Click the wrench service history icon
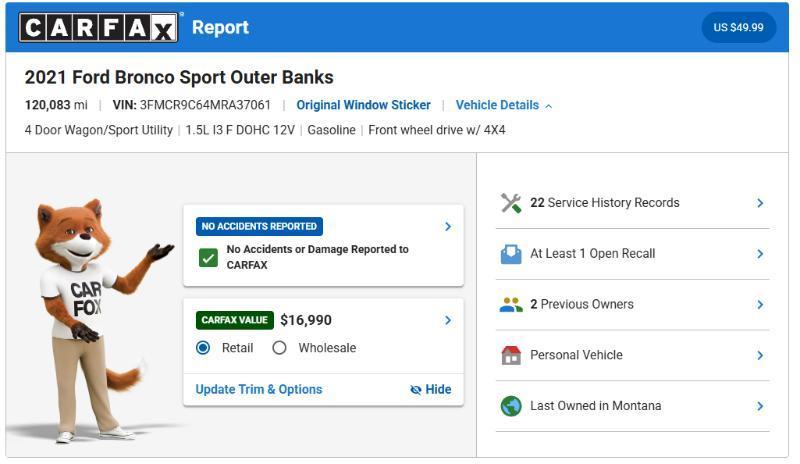This screenshot has width=800, height=464. click(511, 203)
